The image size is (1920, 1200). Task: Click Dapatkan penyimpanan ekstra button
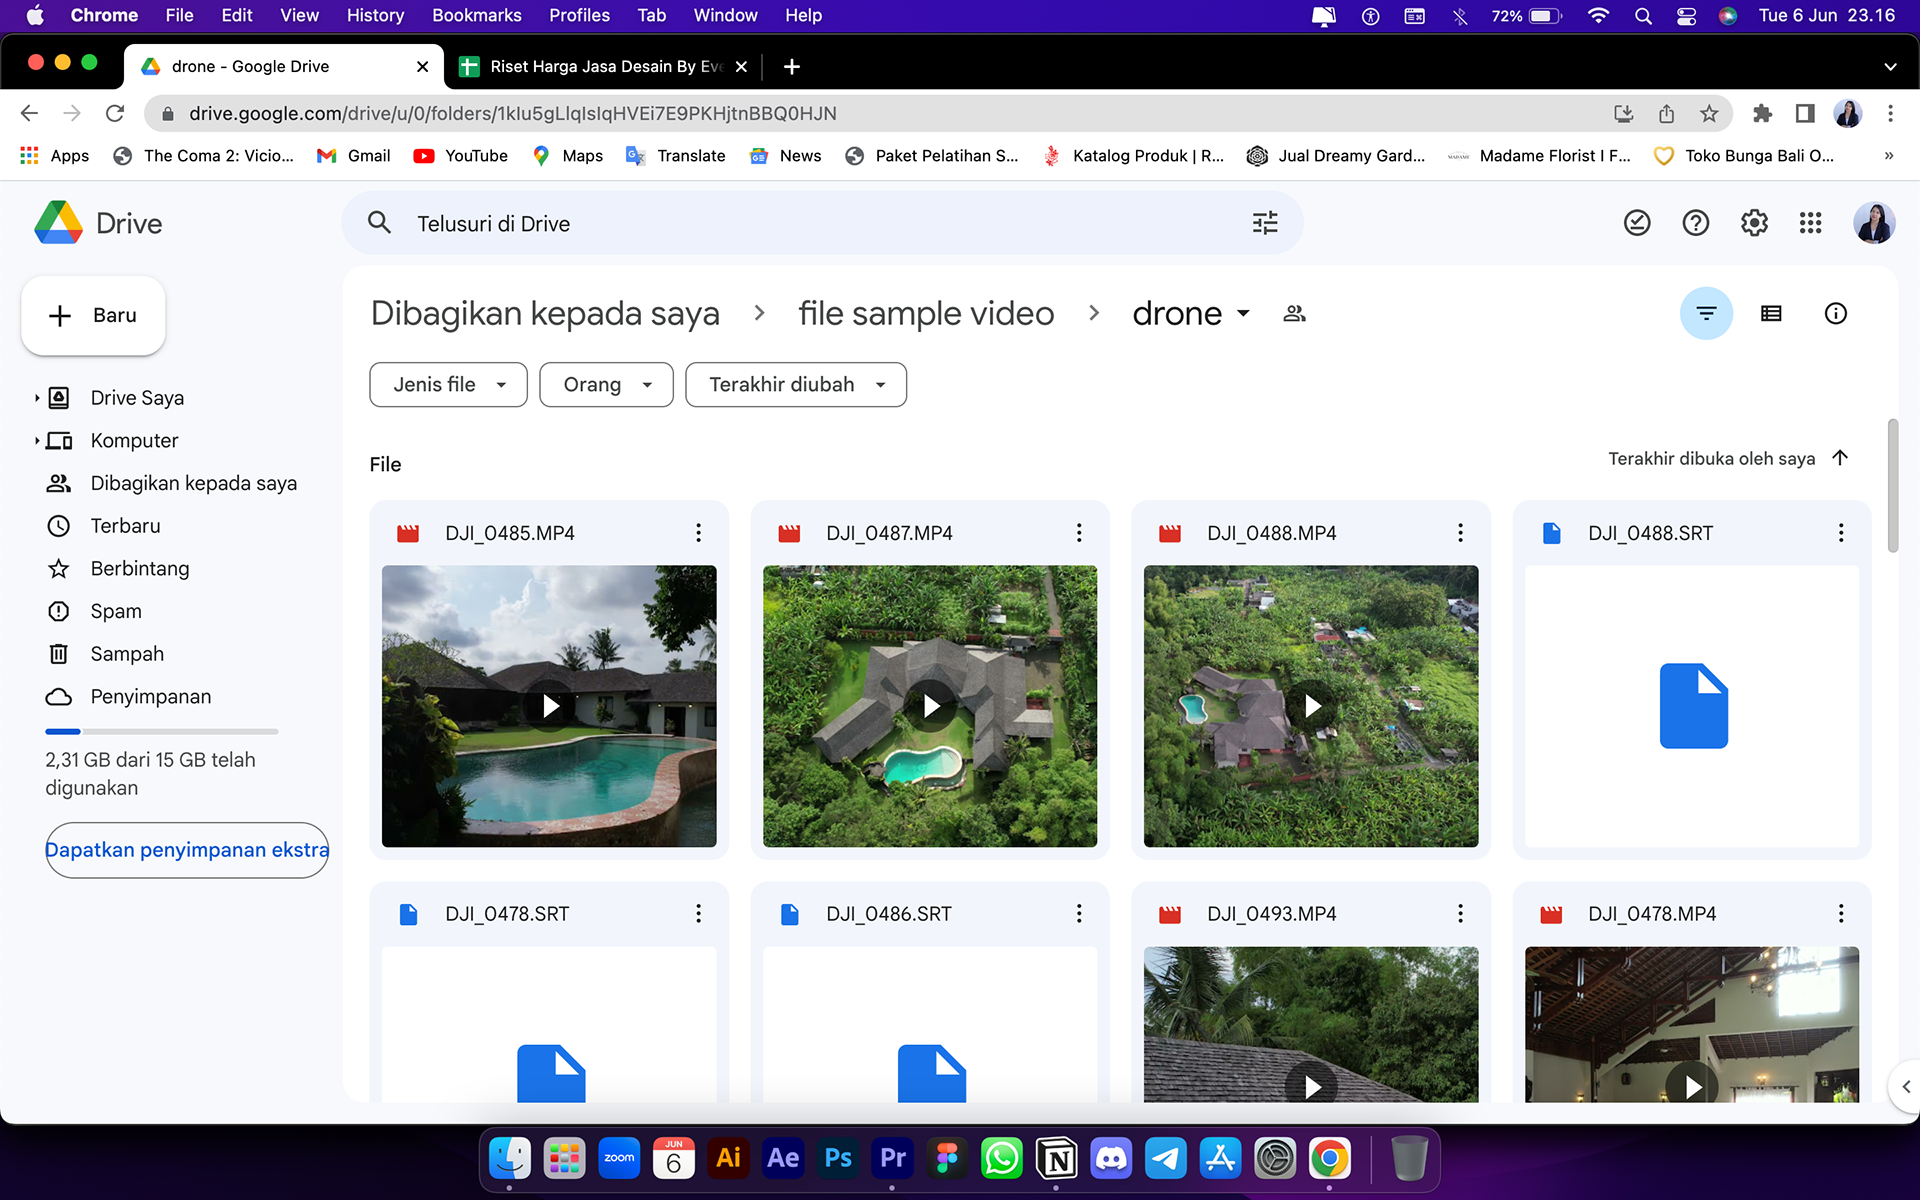pos(187,850)
